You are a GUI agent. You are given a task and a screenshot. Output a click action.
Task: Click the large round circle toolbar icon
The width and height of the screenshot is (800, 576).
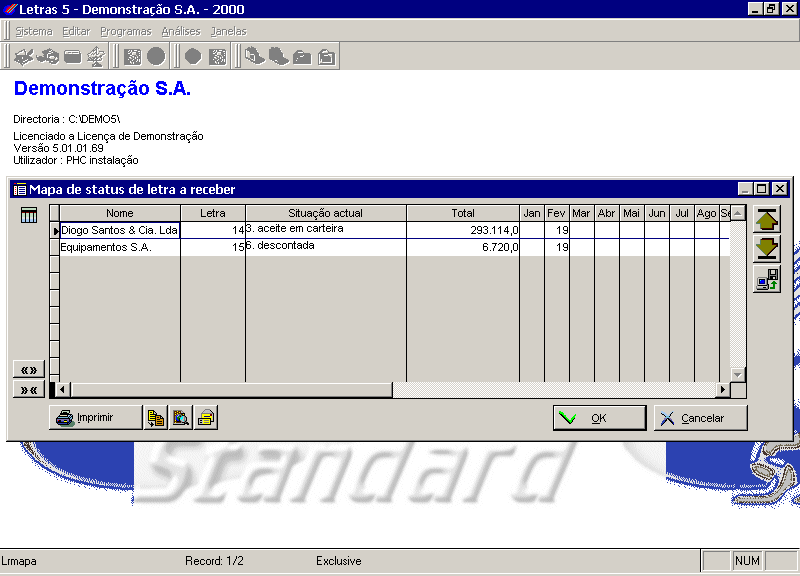[156, 56]
